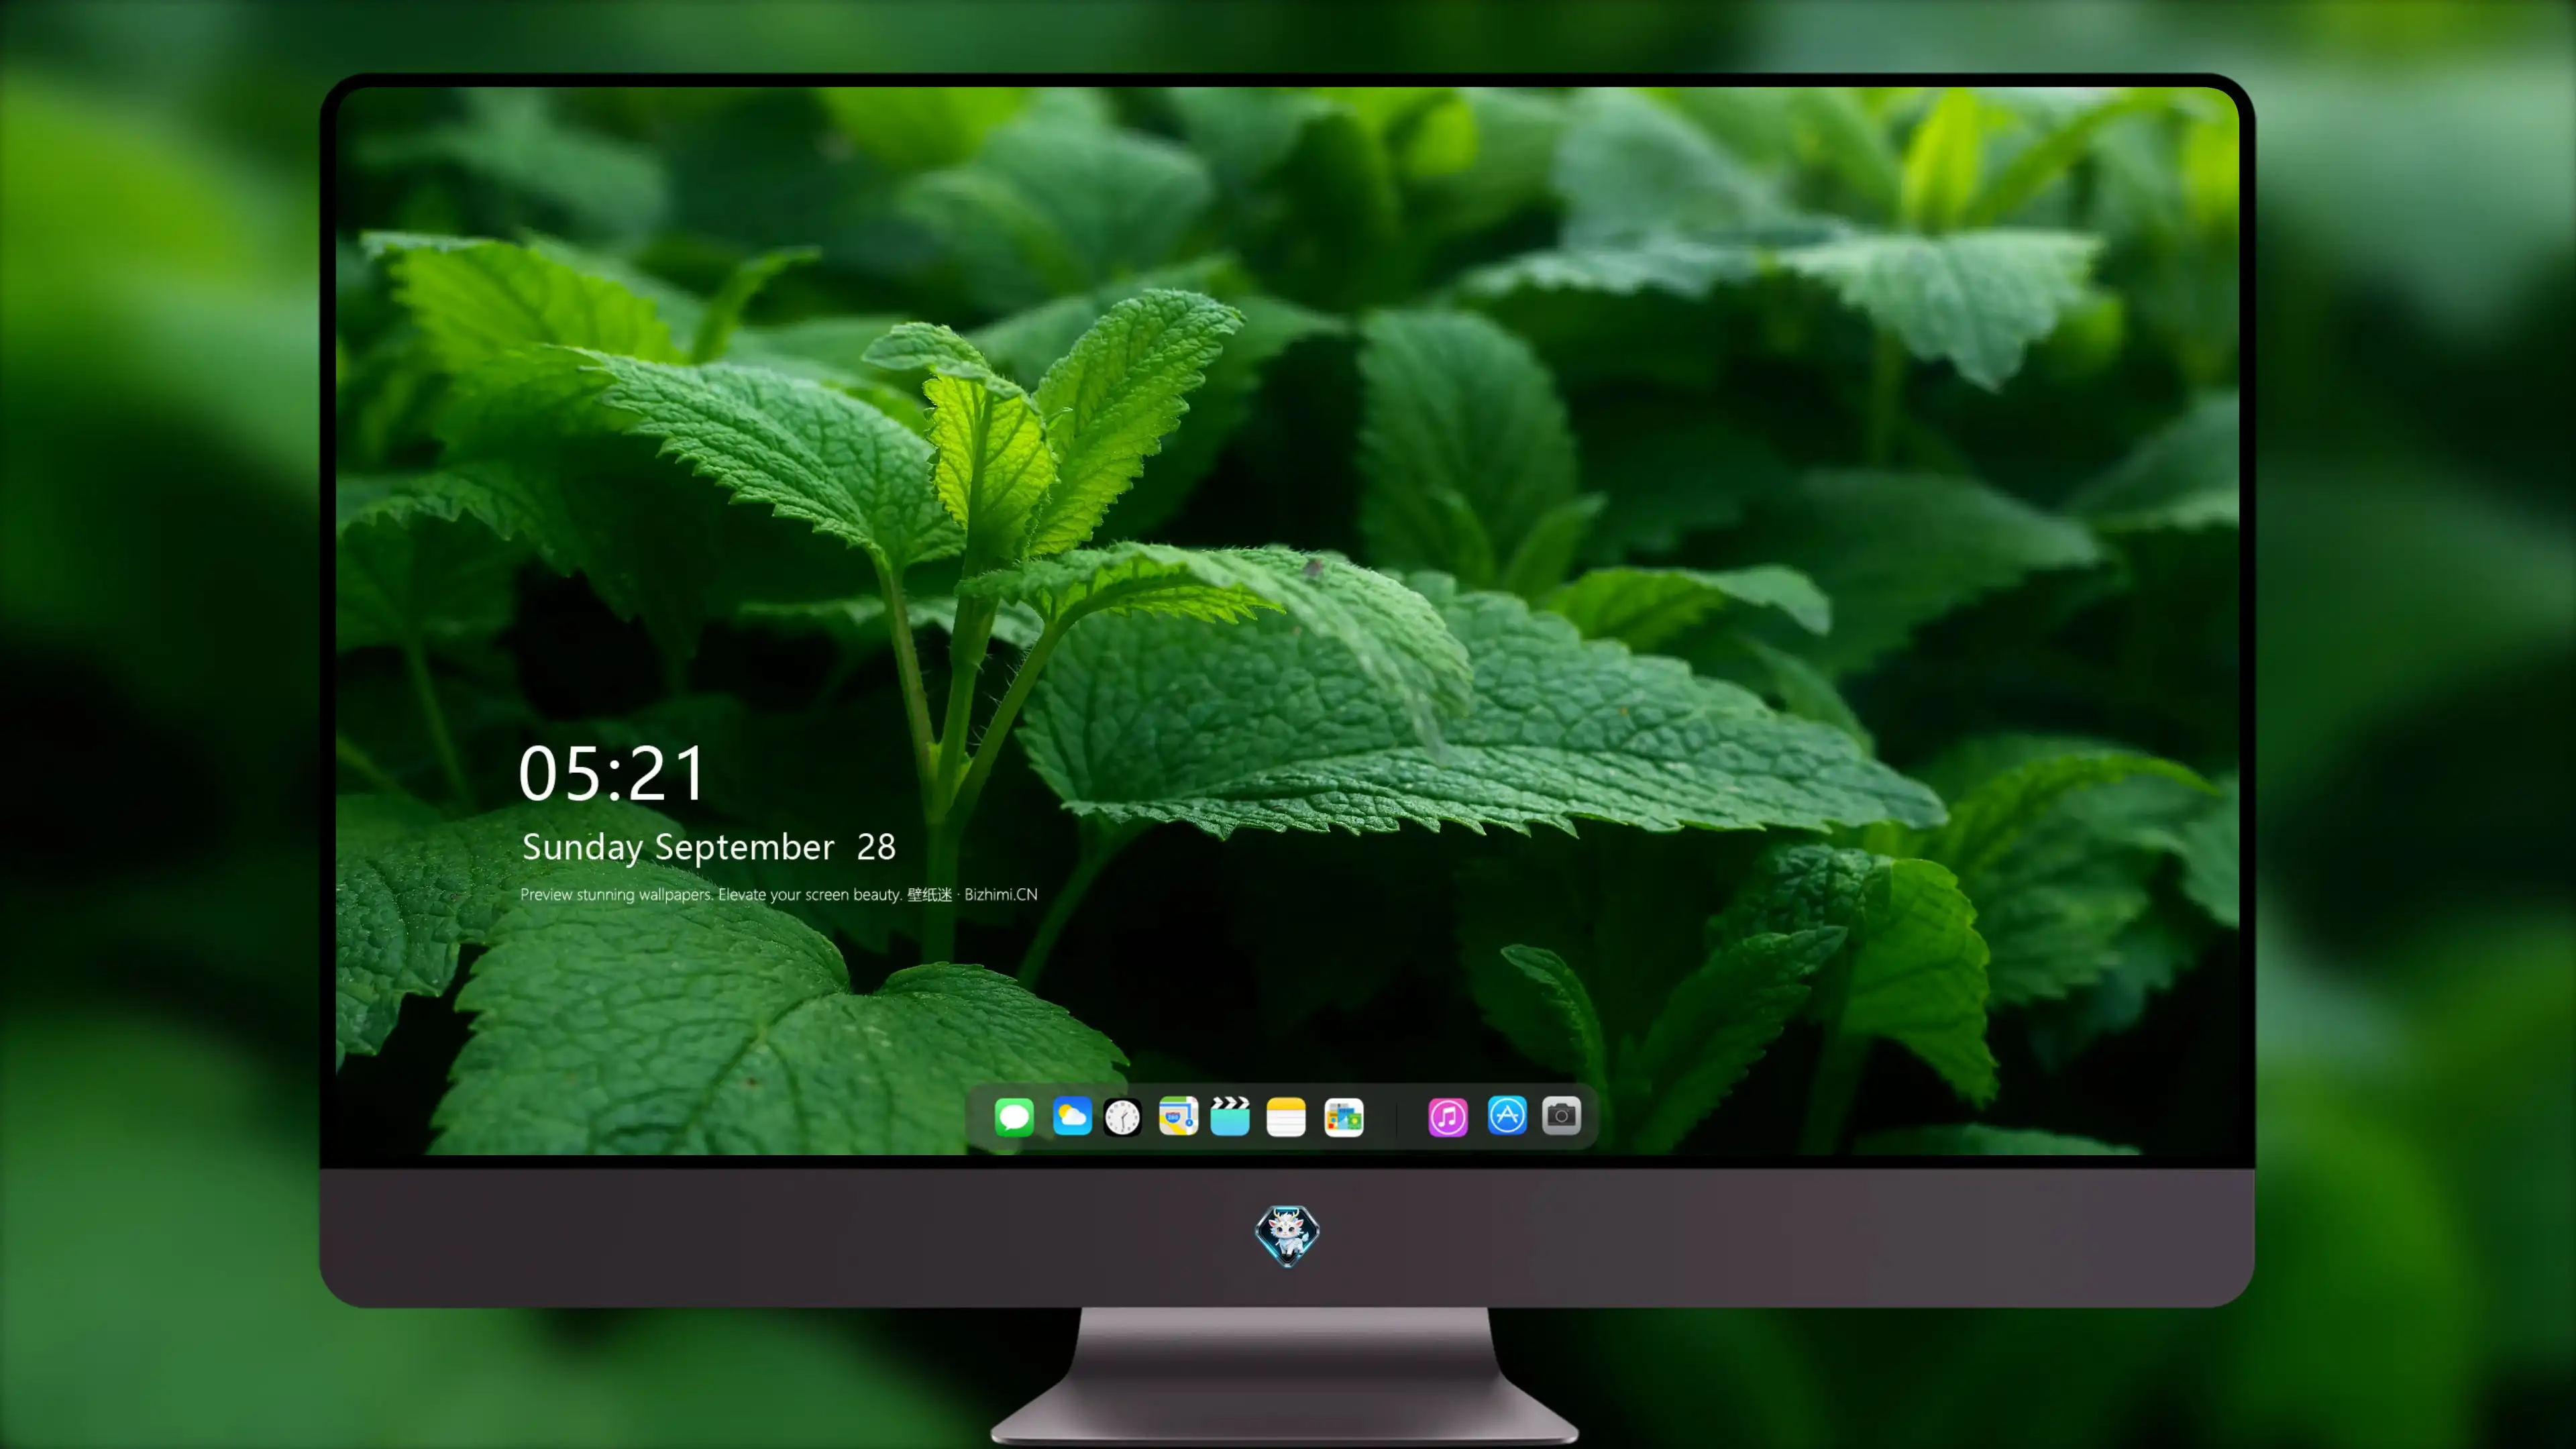Viewport: 2576px width, 1449px height.
Task: Click the 05:21 clock display
Action: click(x=612, y=774)
